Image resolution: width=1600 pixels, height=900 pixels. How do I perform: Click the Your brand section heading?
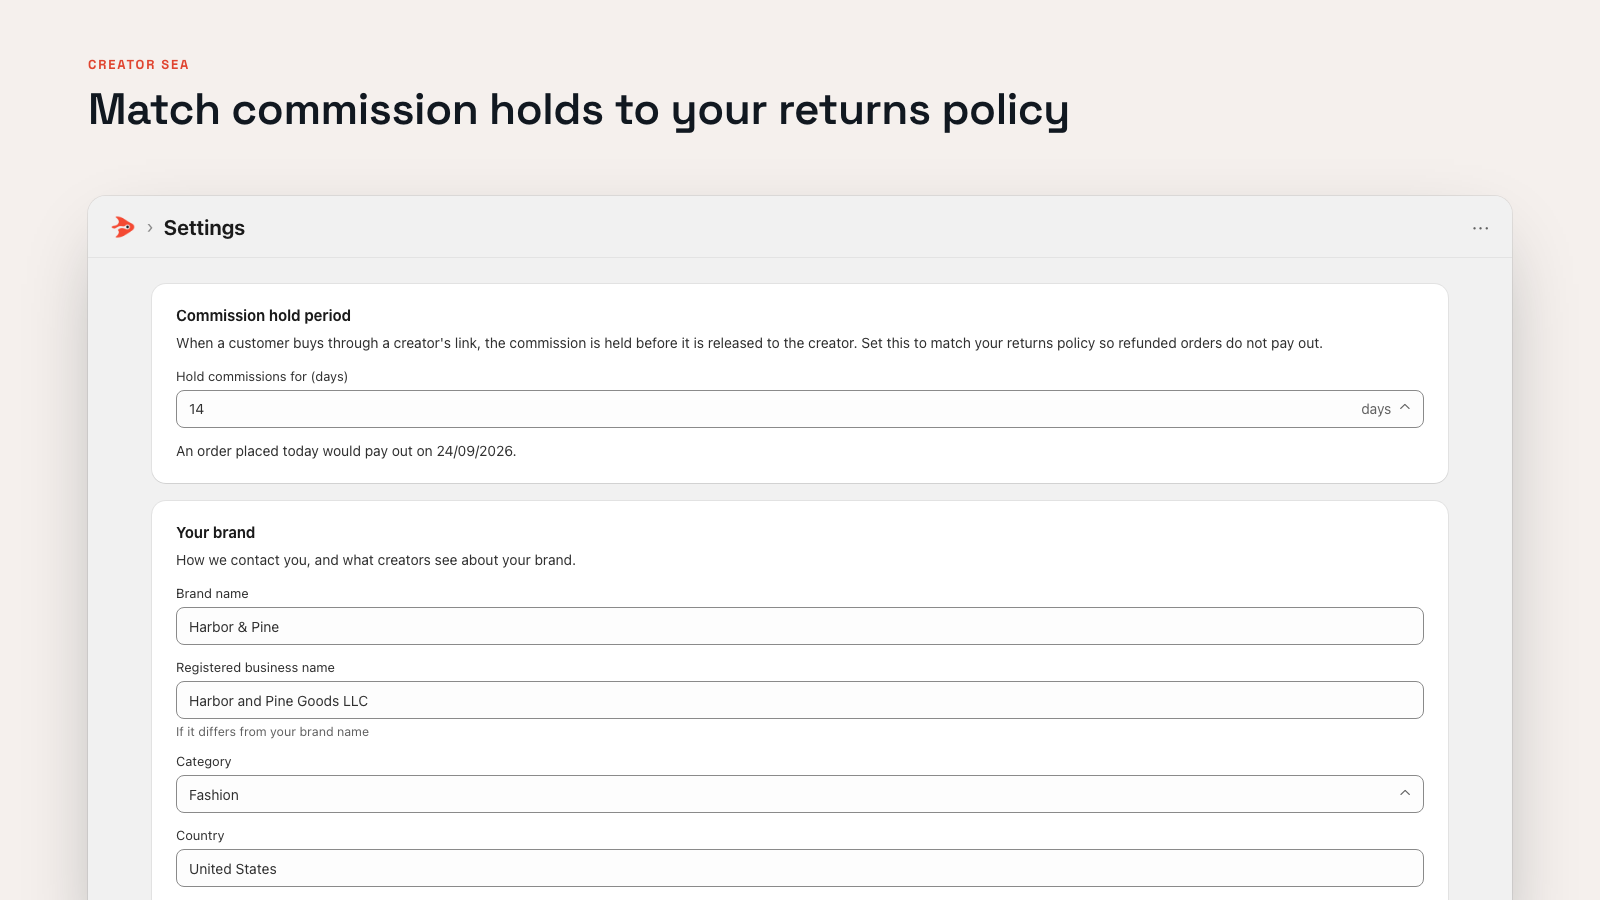(x=215, y=533)
